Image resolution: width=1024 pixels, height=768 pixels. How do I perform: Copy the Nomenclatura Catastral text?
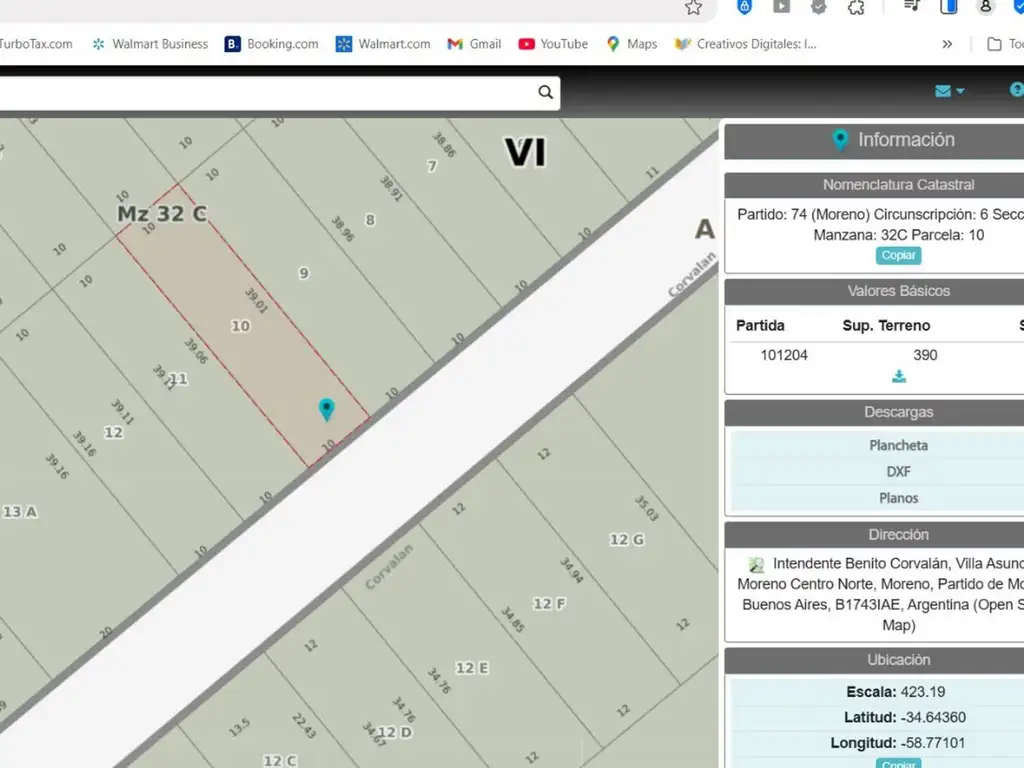(x=898, y=255)
